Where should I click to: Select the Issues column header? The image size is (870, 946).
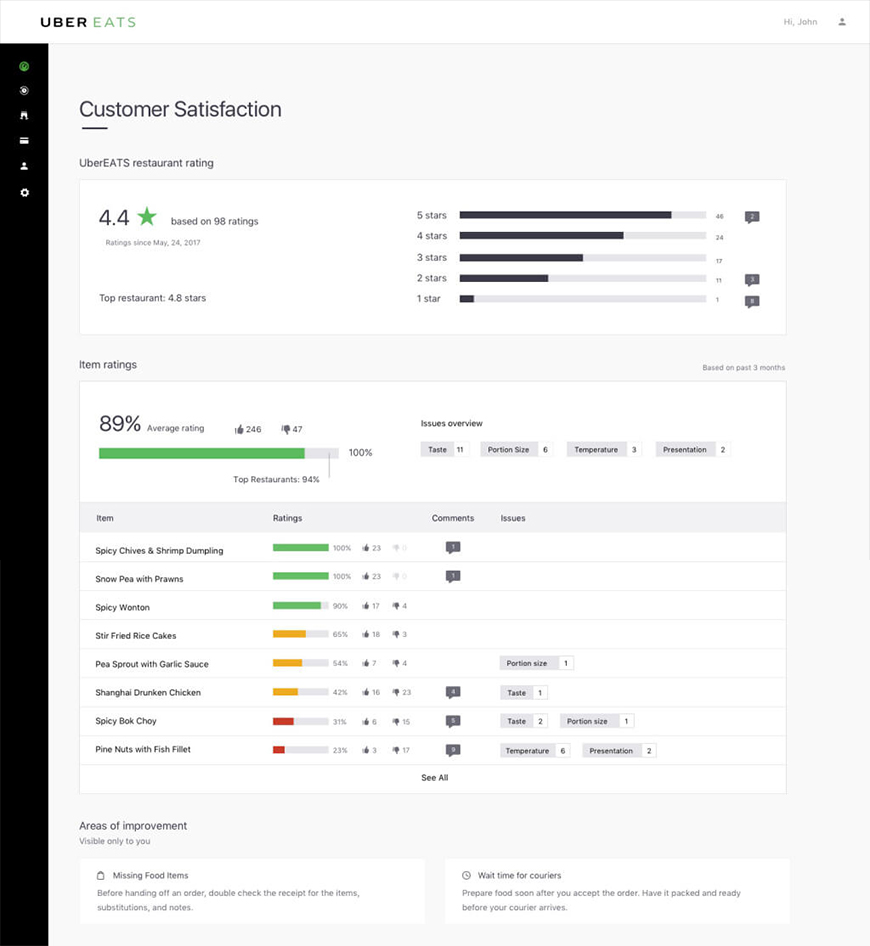(x=512, y=518)
